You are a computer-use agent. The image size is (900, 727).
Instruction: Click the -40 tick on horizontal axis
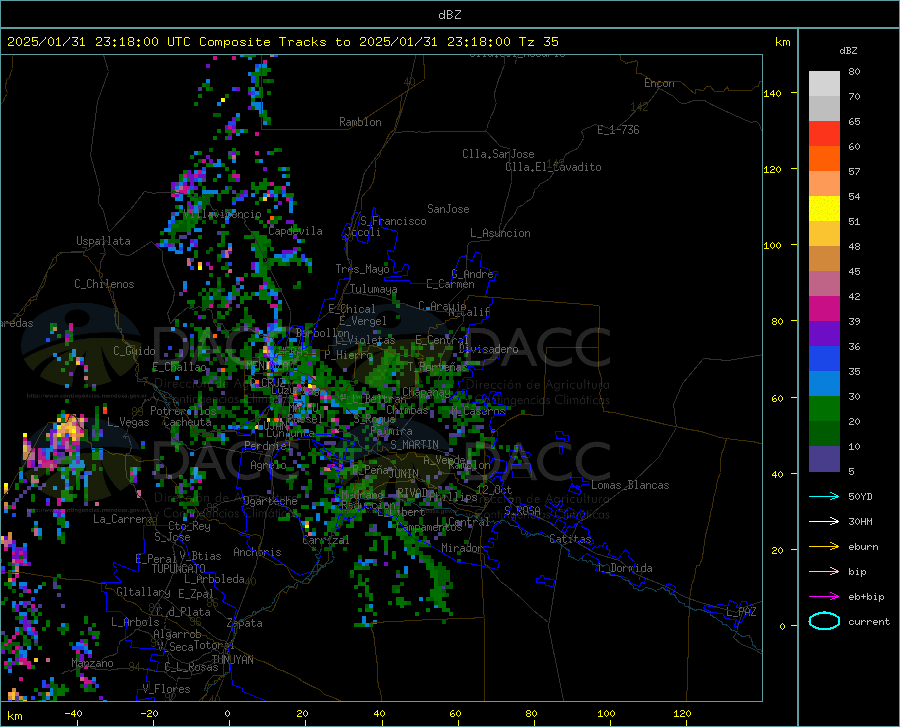click(x=73, y=714)
